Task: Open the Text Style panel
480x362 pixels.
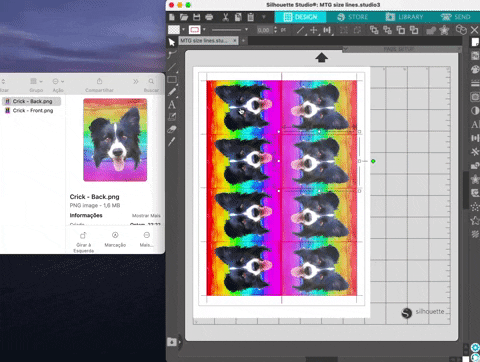Action: pos(475,124)
